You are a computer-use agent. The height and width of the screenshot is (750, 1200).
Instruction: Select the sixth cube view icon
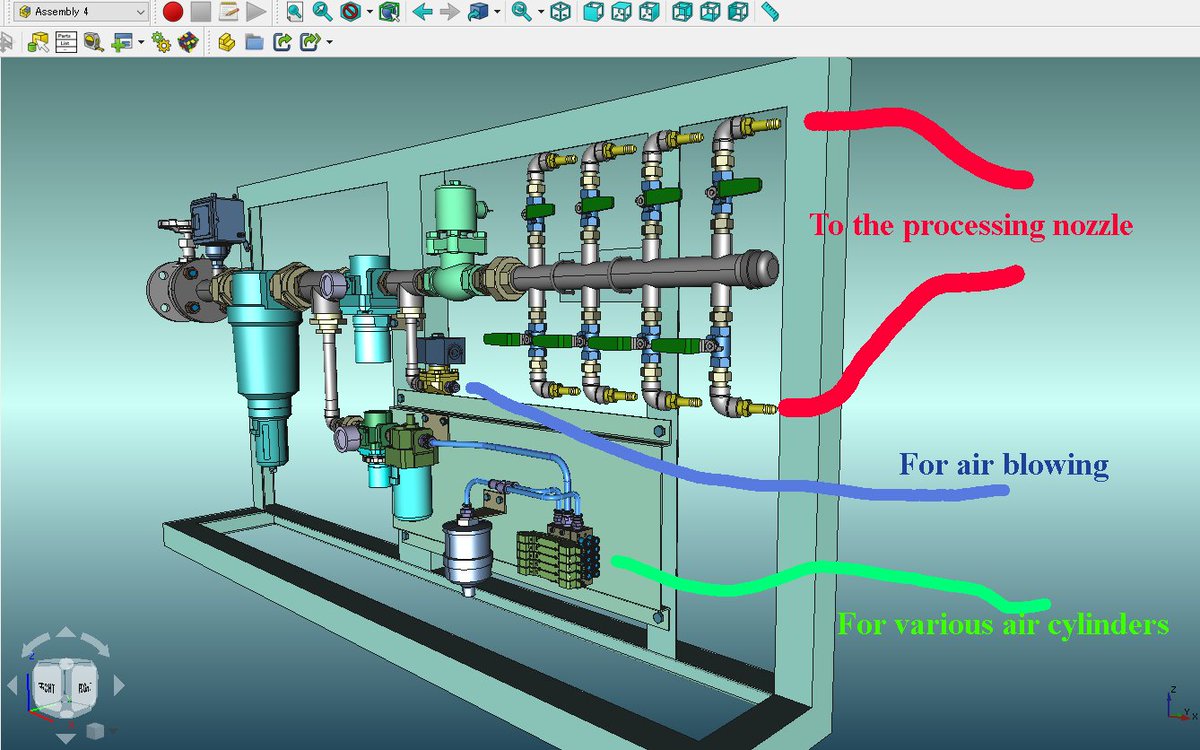738,12
